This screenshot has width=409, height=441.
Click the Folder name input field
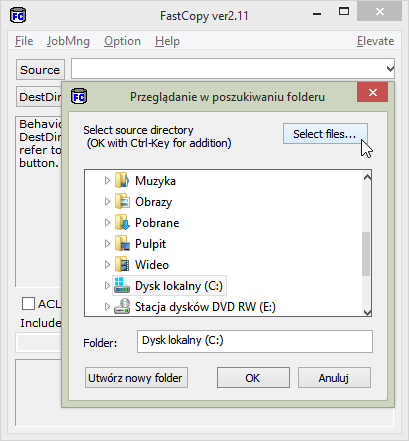255,341
